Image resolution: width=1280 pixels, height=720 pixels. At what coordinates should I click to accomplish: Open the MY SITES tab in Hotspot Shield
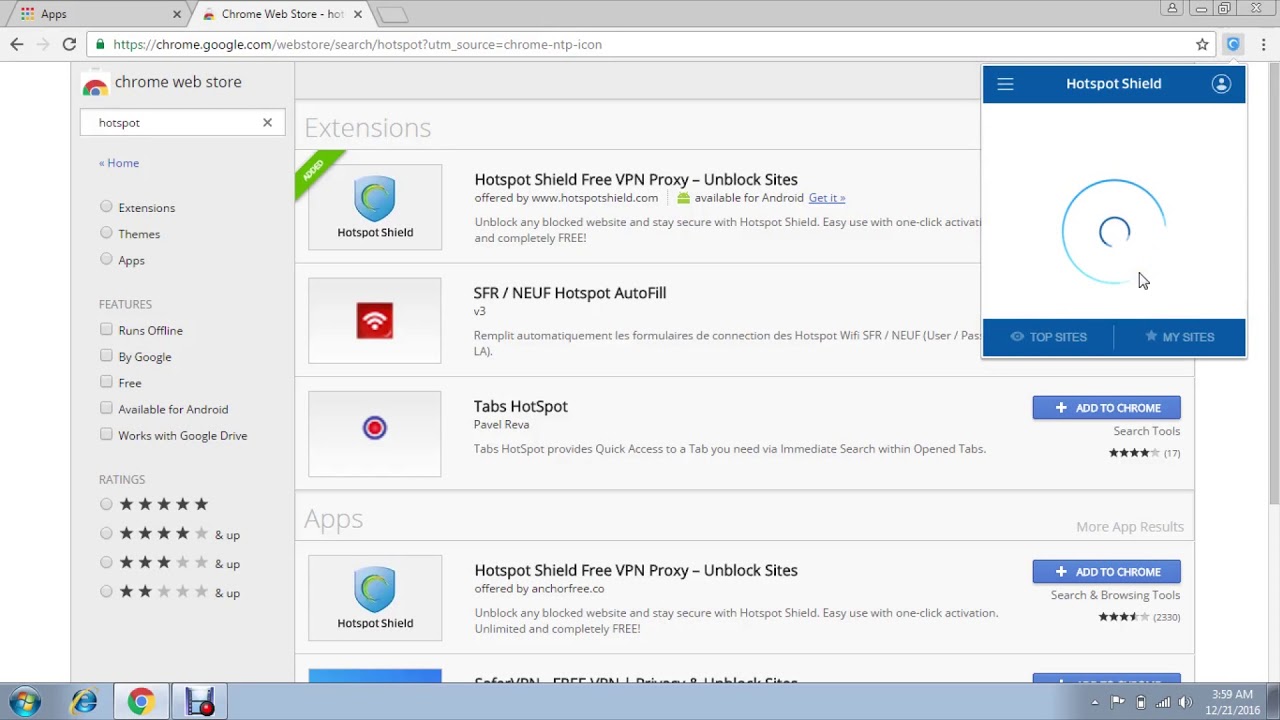tap(1180, 337)
